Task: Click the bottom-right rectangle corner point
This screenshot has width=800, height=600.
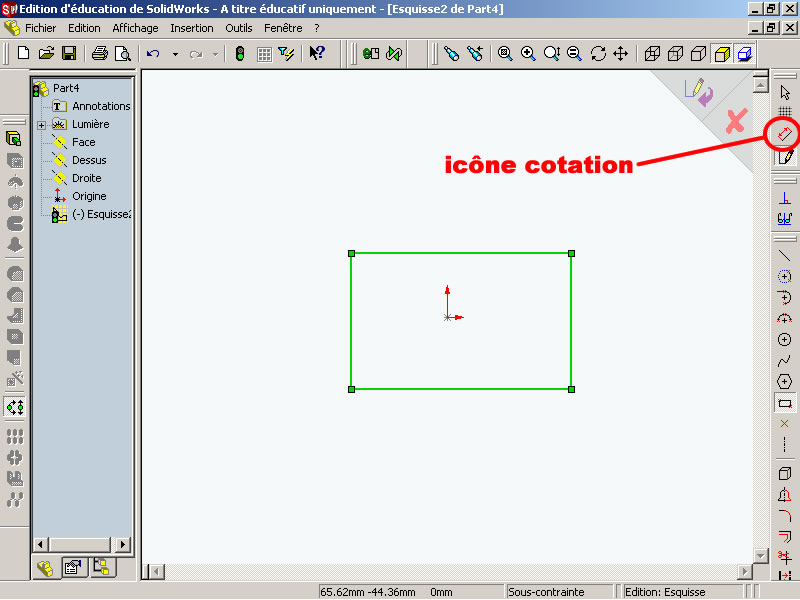Action: [571, 389]
